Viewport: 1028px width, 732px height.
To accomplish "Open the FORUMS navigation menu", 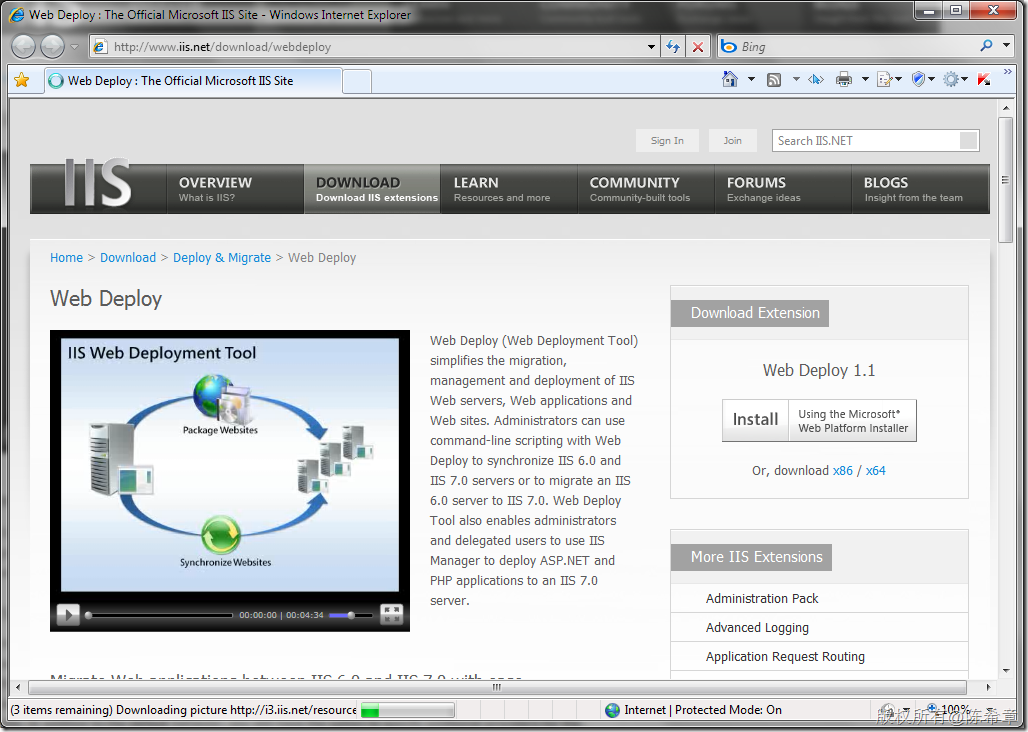I will pos(783,189).
